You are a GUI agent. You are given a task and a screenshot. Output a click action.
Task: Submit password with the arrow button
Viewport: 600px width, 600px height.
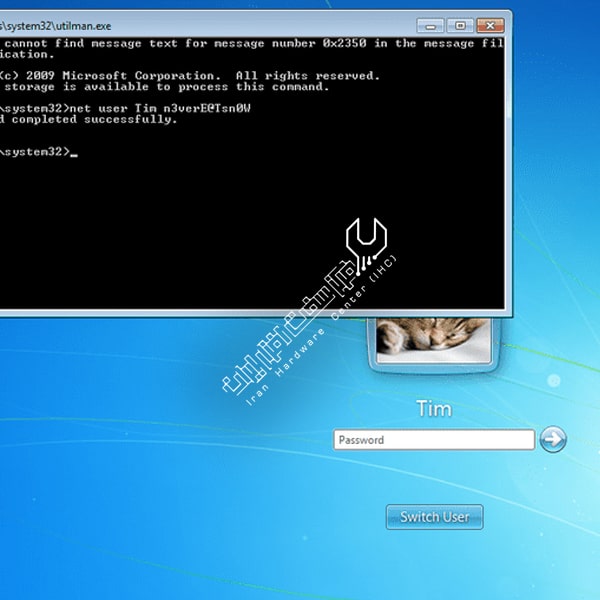553,439
